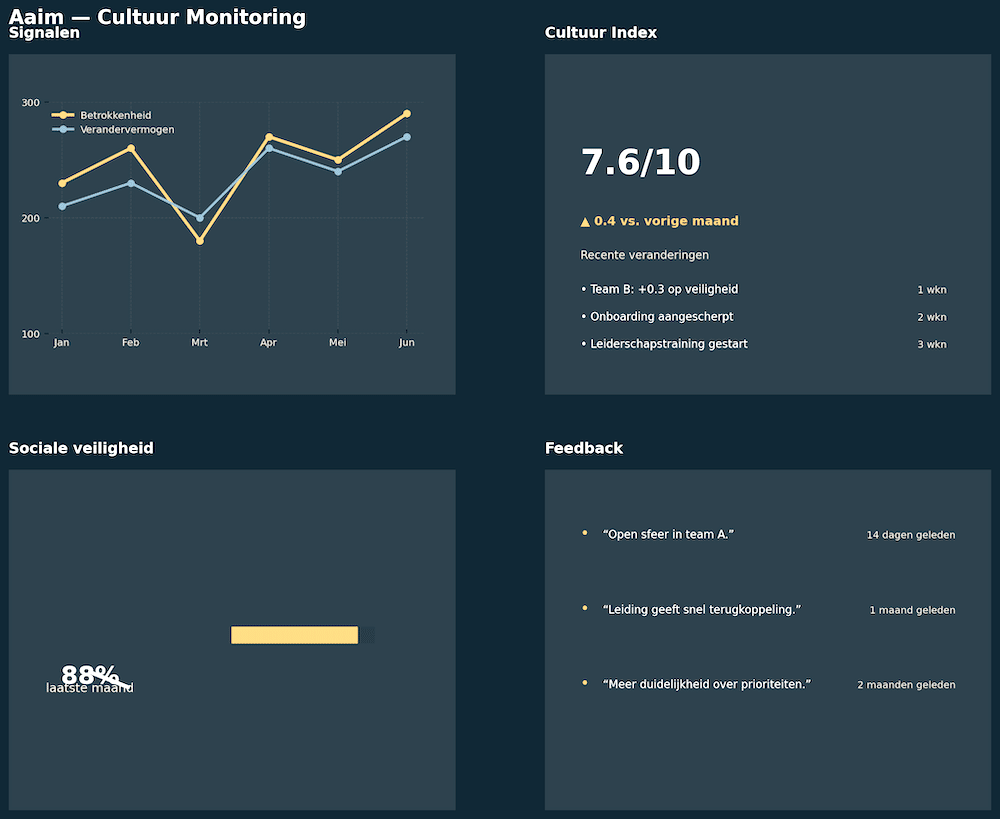This screenshot has height=819, width=1000.
Task: Select the March dip point on Betrokkenheid line
Action: pyautogui.click(x=199, y=240)
